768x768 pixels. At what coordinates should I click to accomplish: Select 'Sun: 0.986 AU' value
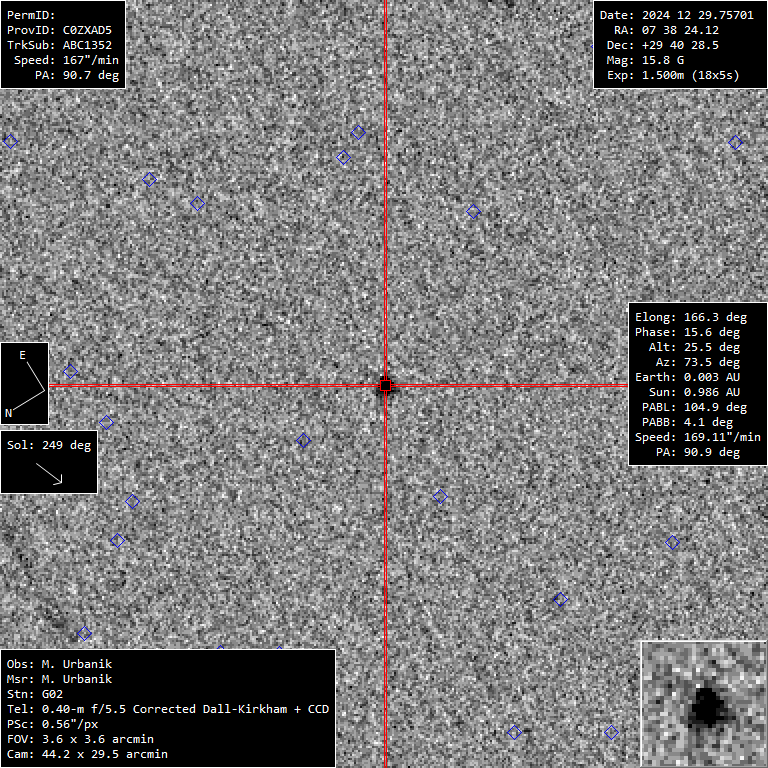pyautogui.click(x=694, y=392)
